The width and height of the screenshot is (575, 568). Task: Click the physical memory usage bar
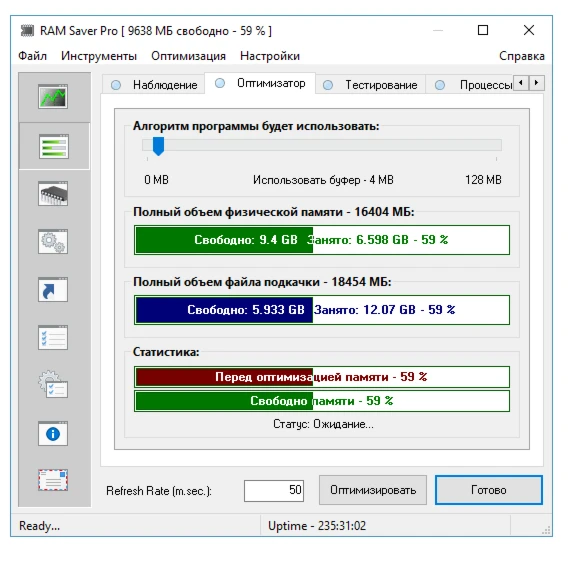coord(322,240)
